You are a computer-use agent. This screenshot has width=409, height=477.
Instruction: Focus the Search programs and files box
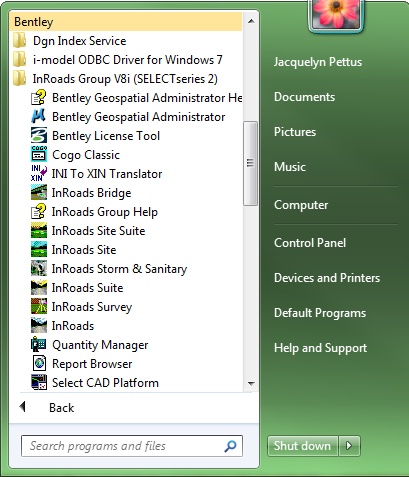click(x=132, y=446)
